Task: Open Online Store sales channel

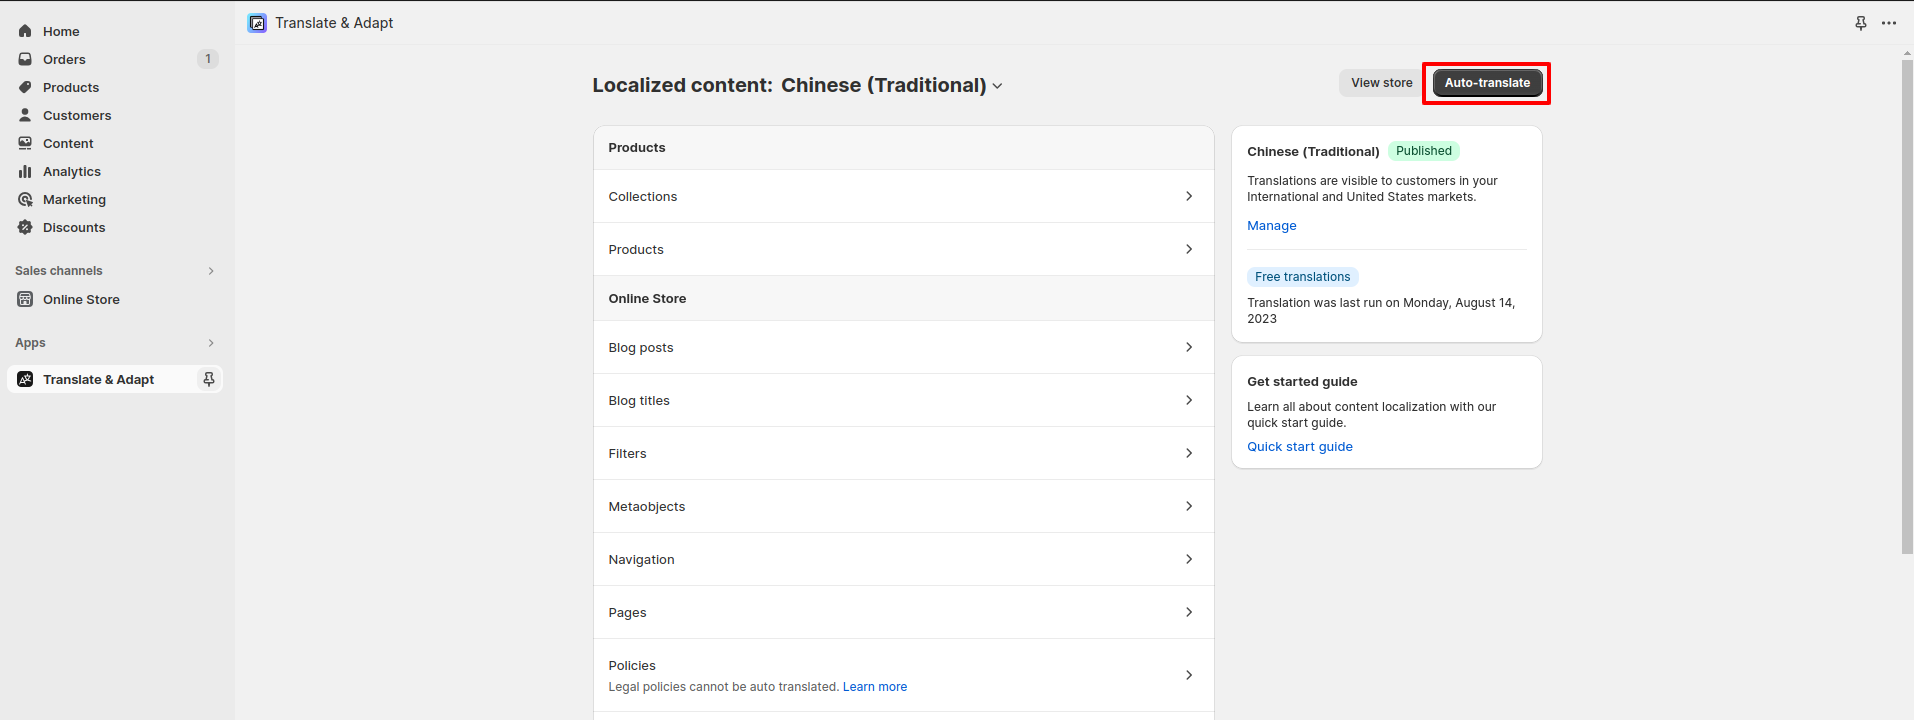Action: click(81, 299)
